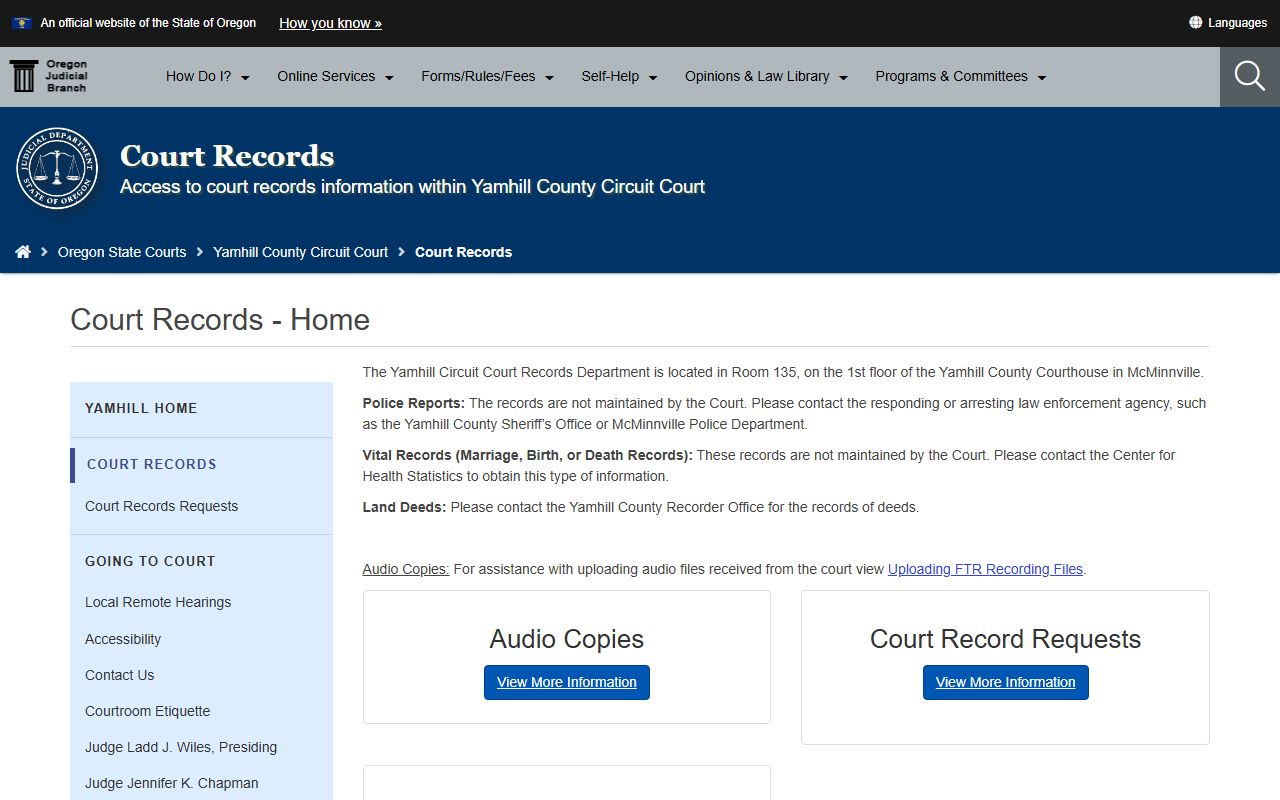Click the Court Records - Home heading
Image resolution: width=1280 pixels, height=800 pixels.
(220, 320)
